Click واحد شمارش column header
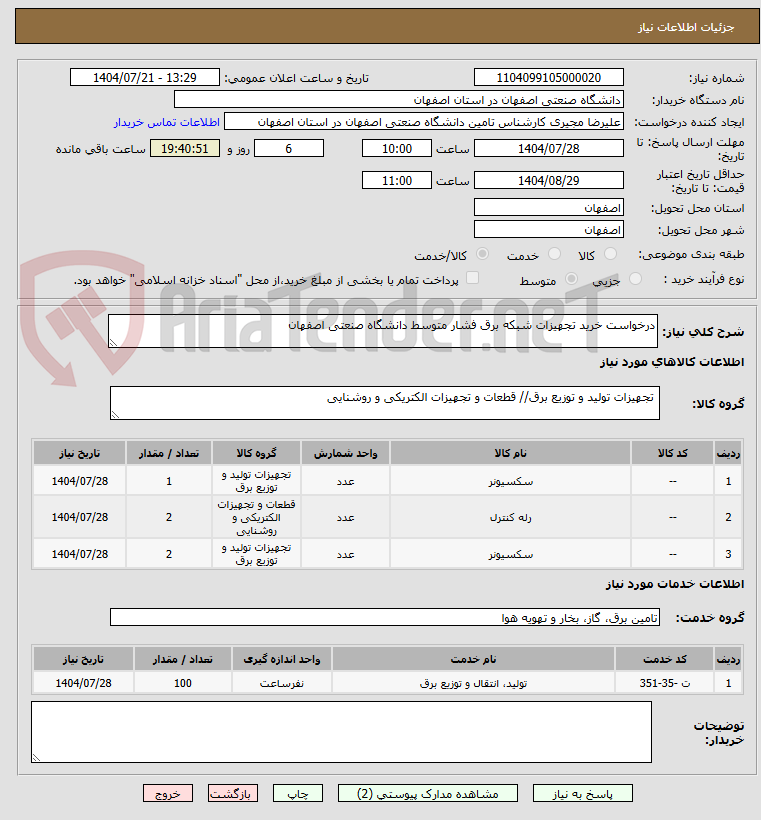The height and width of the screenshot is (820, 761). (345, 453)
